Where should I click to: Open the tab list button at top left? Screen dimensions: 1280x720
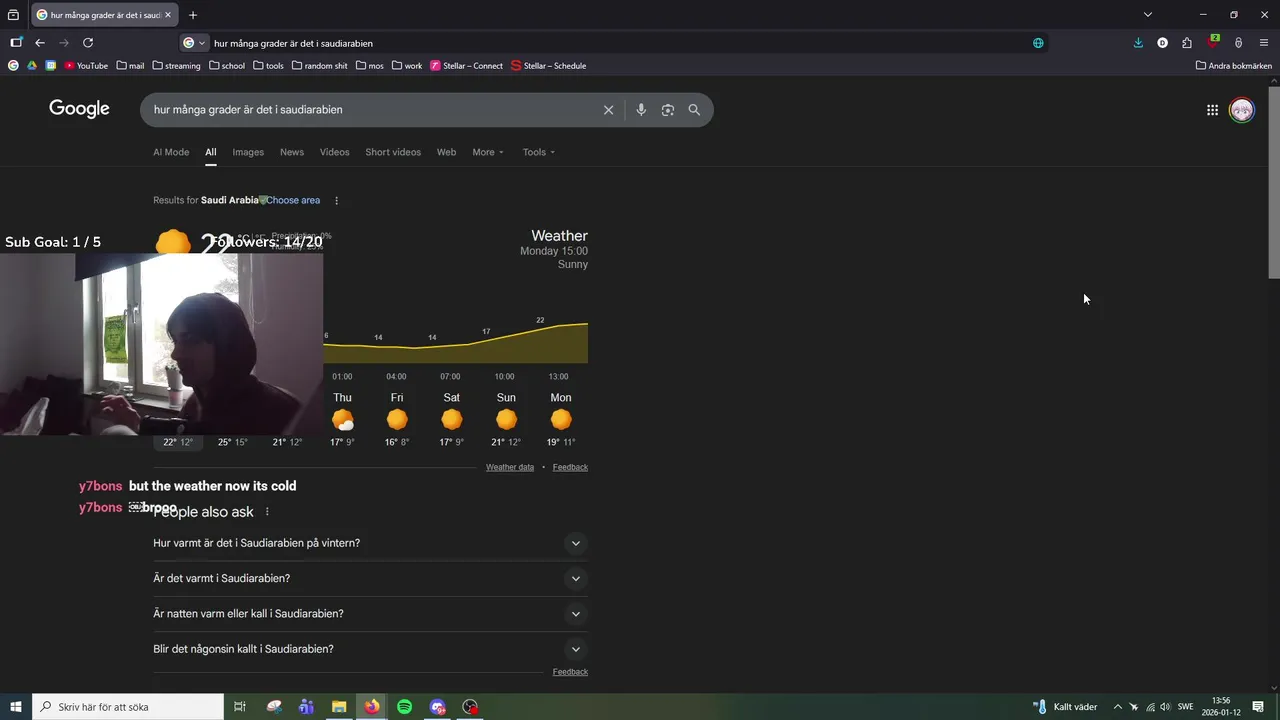[x=13, y=15]
